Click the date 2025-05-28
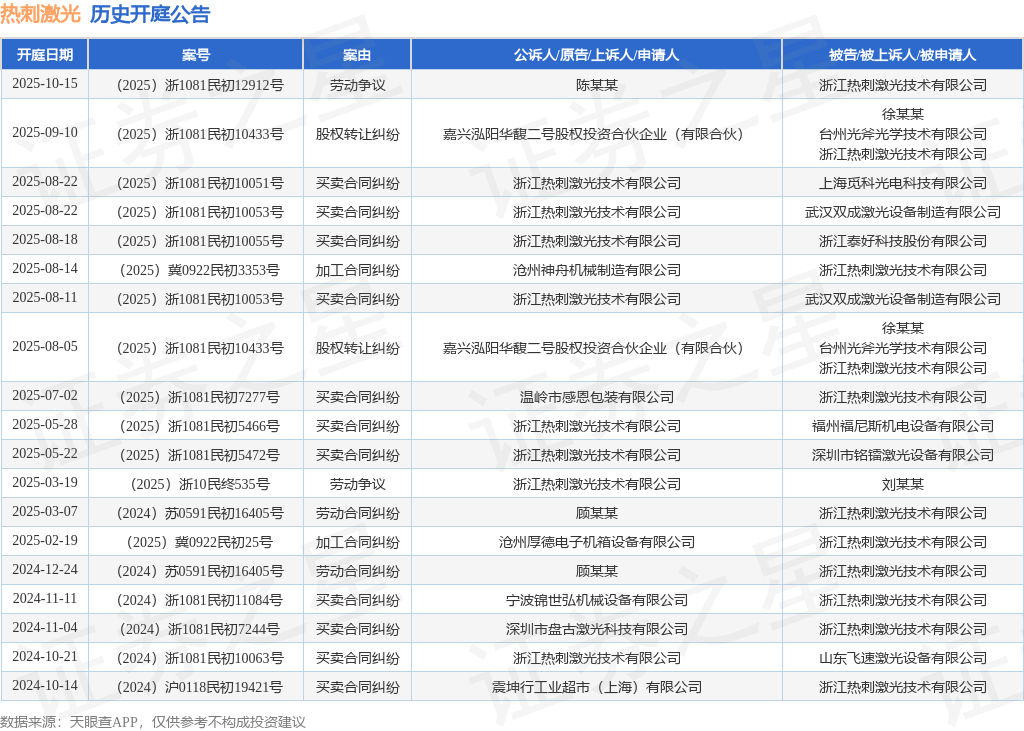Screen dimensions: 1024x731 point(44,425)
